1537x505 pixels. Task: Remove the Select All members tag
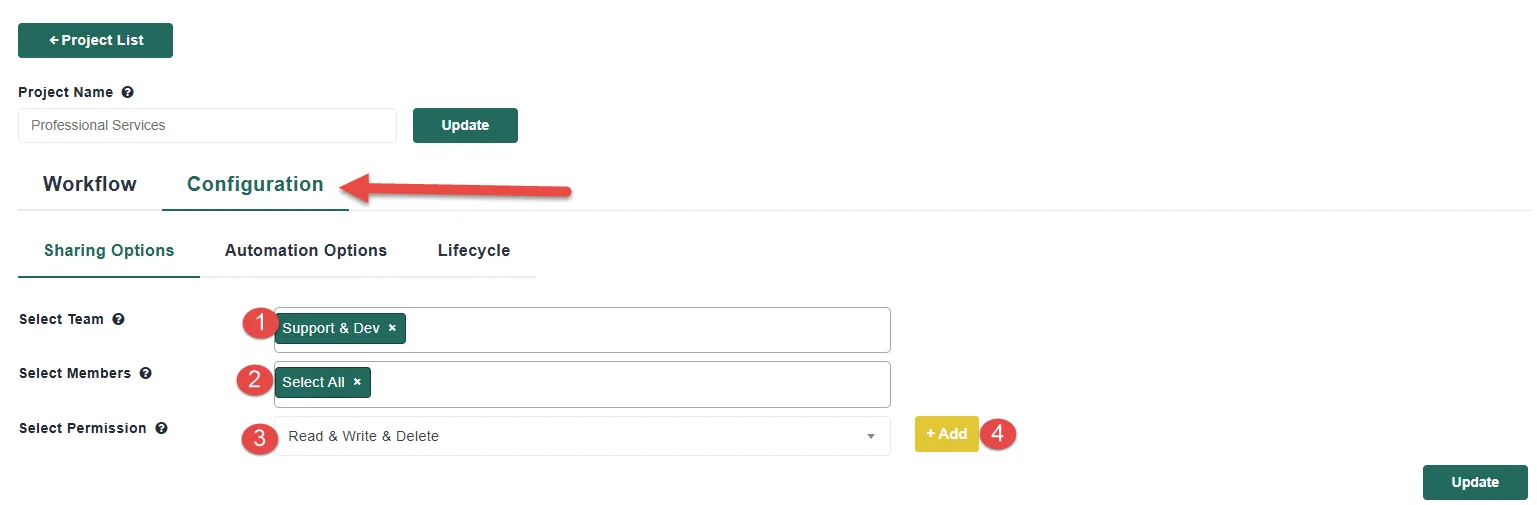[357, 382]
